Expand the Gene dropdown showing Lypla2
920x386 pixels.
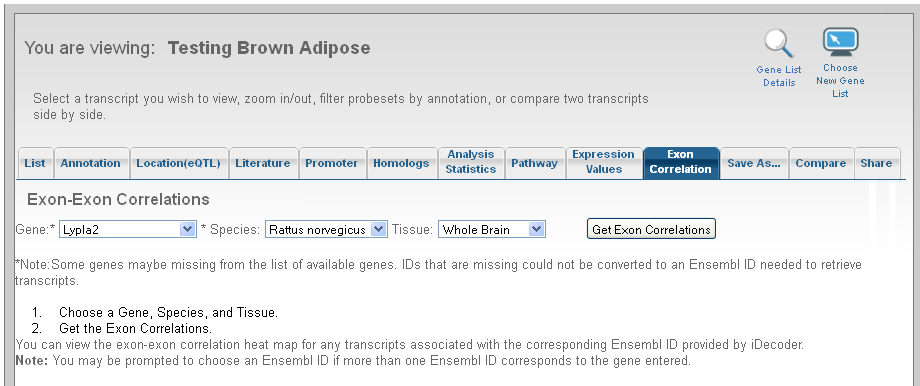(x=127, y=229)
